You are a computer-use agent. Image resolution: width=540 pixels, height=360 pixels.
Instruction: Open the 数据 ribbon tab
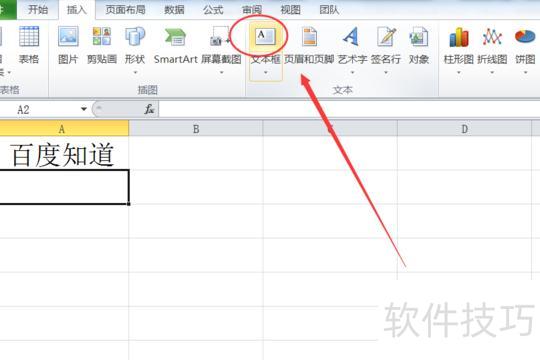coord(174,10)
